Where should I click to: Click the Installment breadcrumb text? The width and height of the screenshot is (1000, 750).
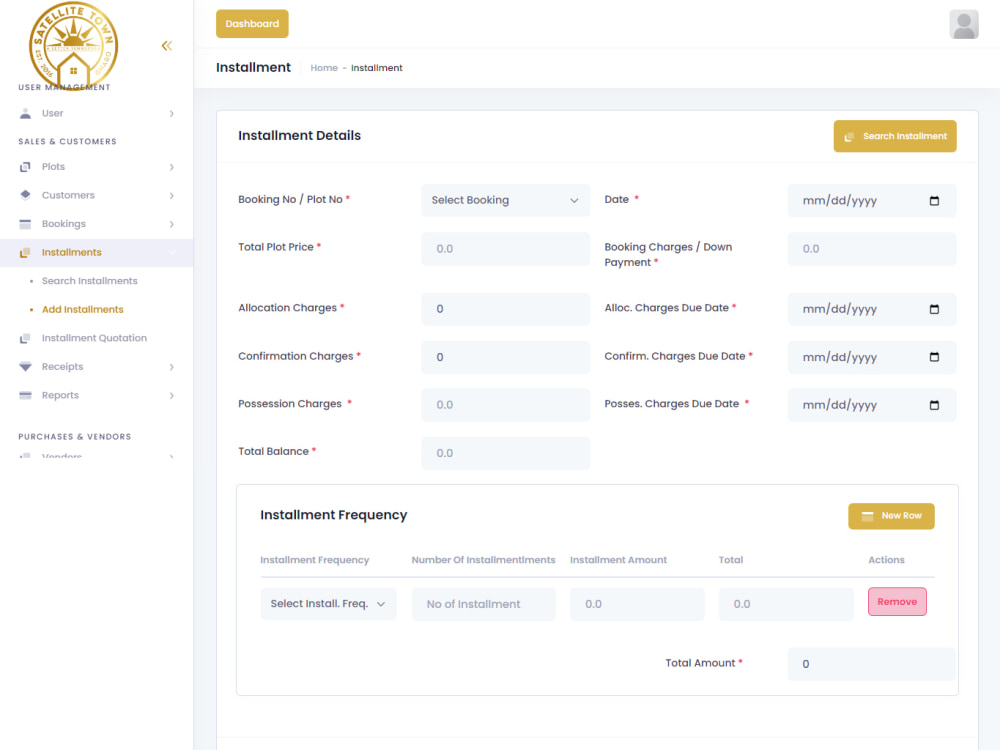coord(376,68)
